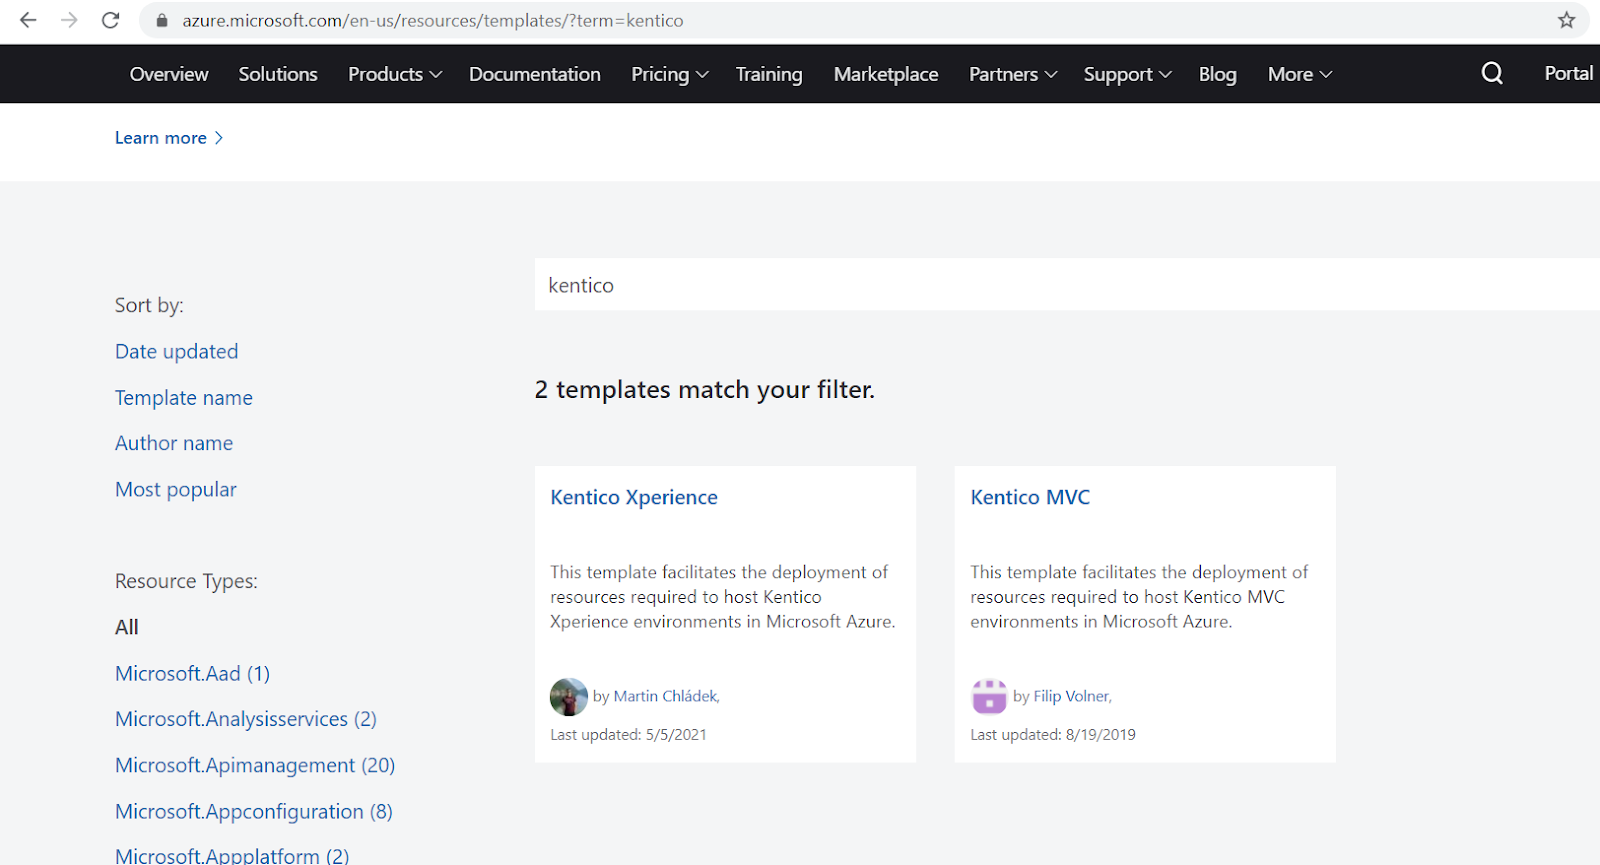This screenshot has height=865, width=1600.
Task: Go to Documentation in the nav bar
Action: click(535, 74)
